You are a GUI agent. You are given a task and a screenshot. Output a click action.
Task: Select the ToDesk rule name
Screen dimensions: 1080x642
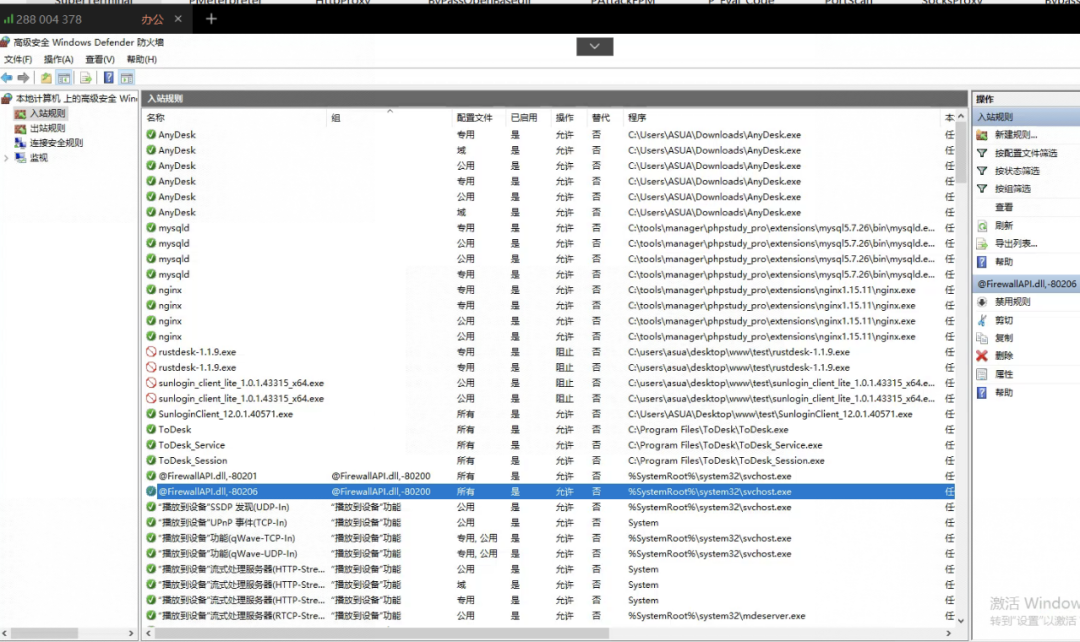[175, 430]
